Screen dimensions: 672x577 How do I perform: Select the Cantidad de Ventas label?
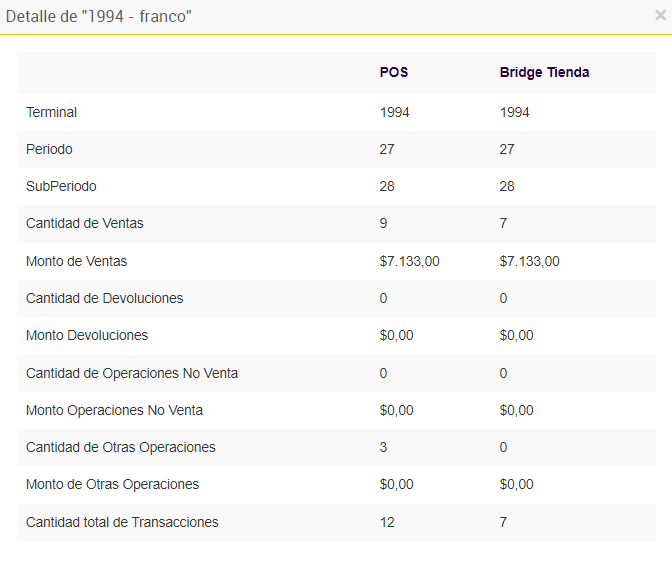pos(85,223)
